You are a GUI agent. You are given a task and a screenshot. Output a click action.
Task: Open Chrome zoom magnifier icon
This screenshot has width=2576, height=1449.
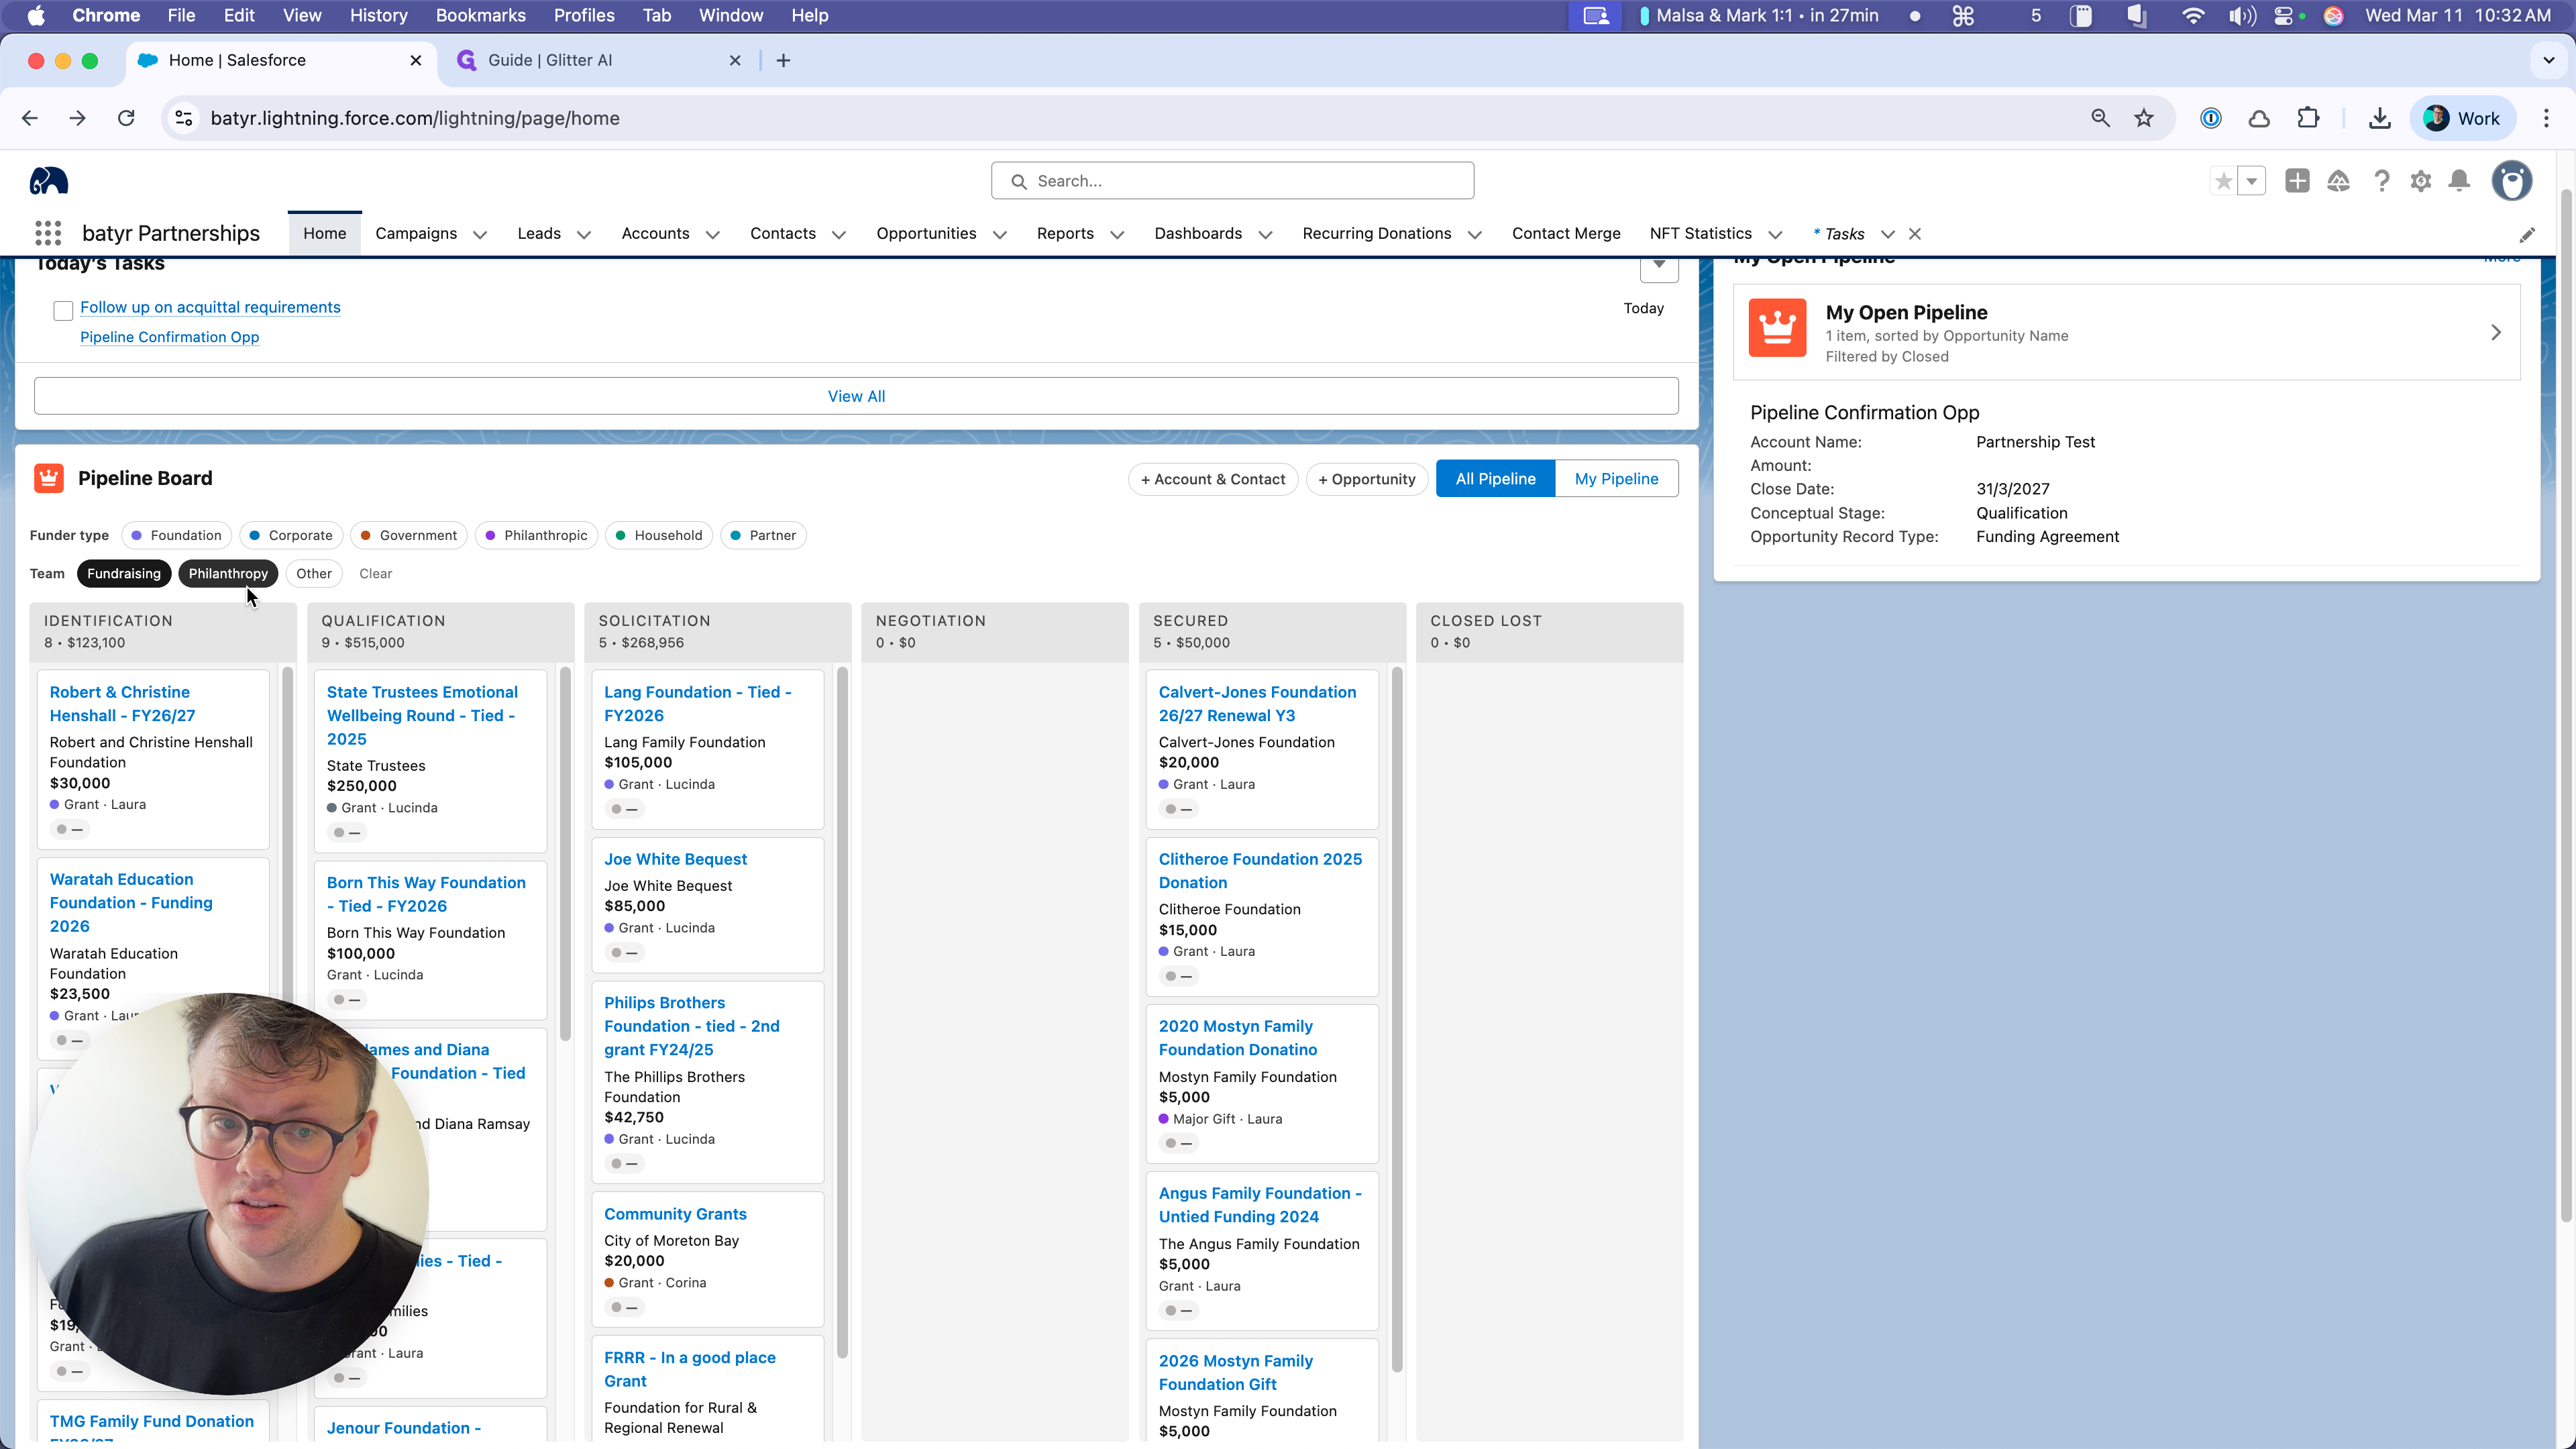[2100, 118]
